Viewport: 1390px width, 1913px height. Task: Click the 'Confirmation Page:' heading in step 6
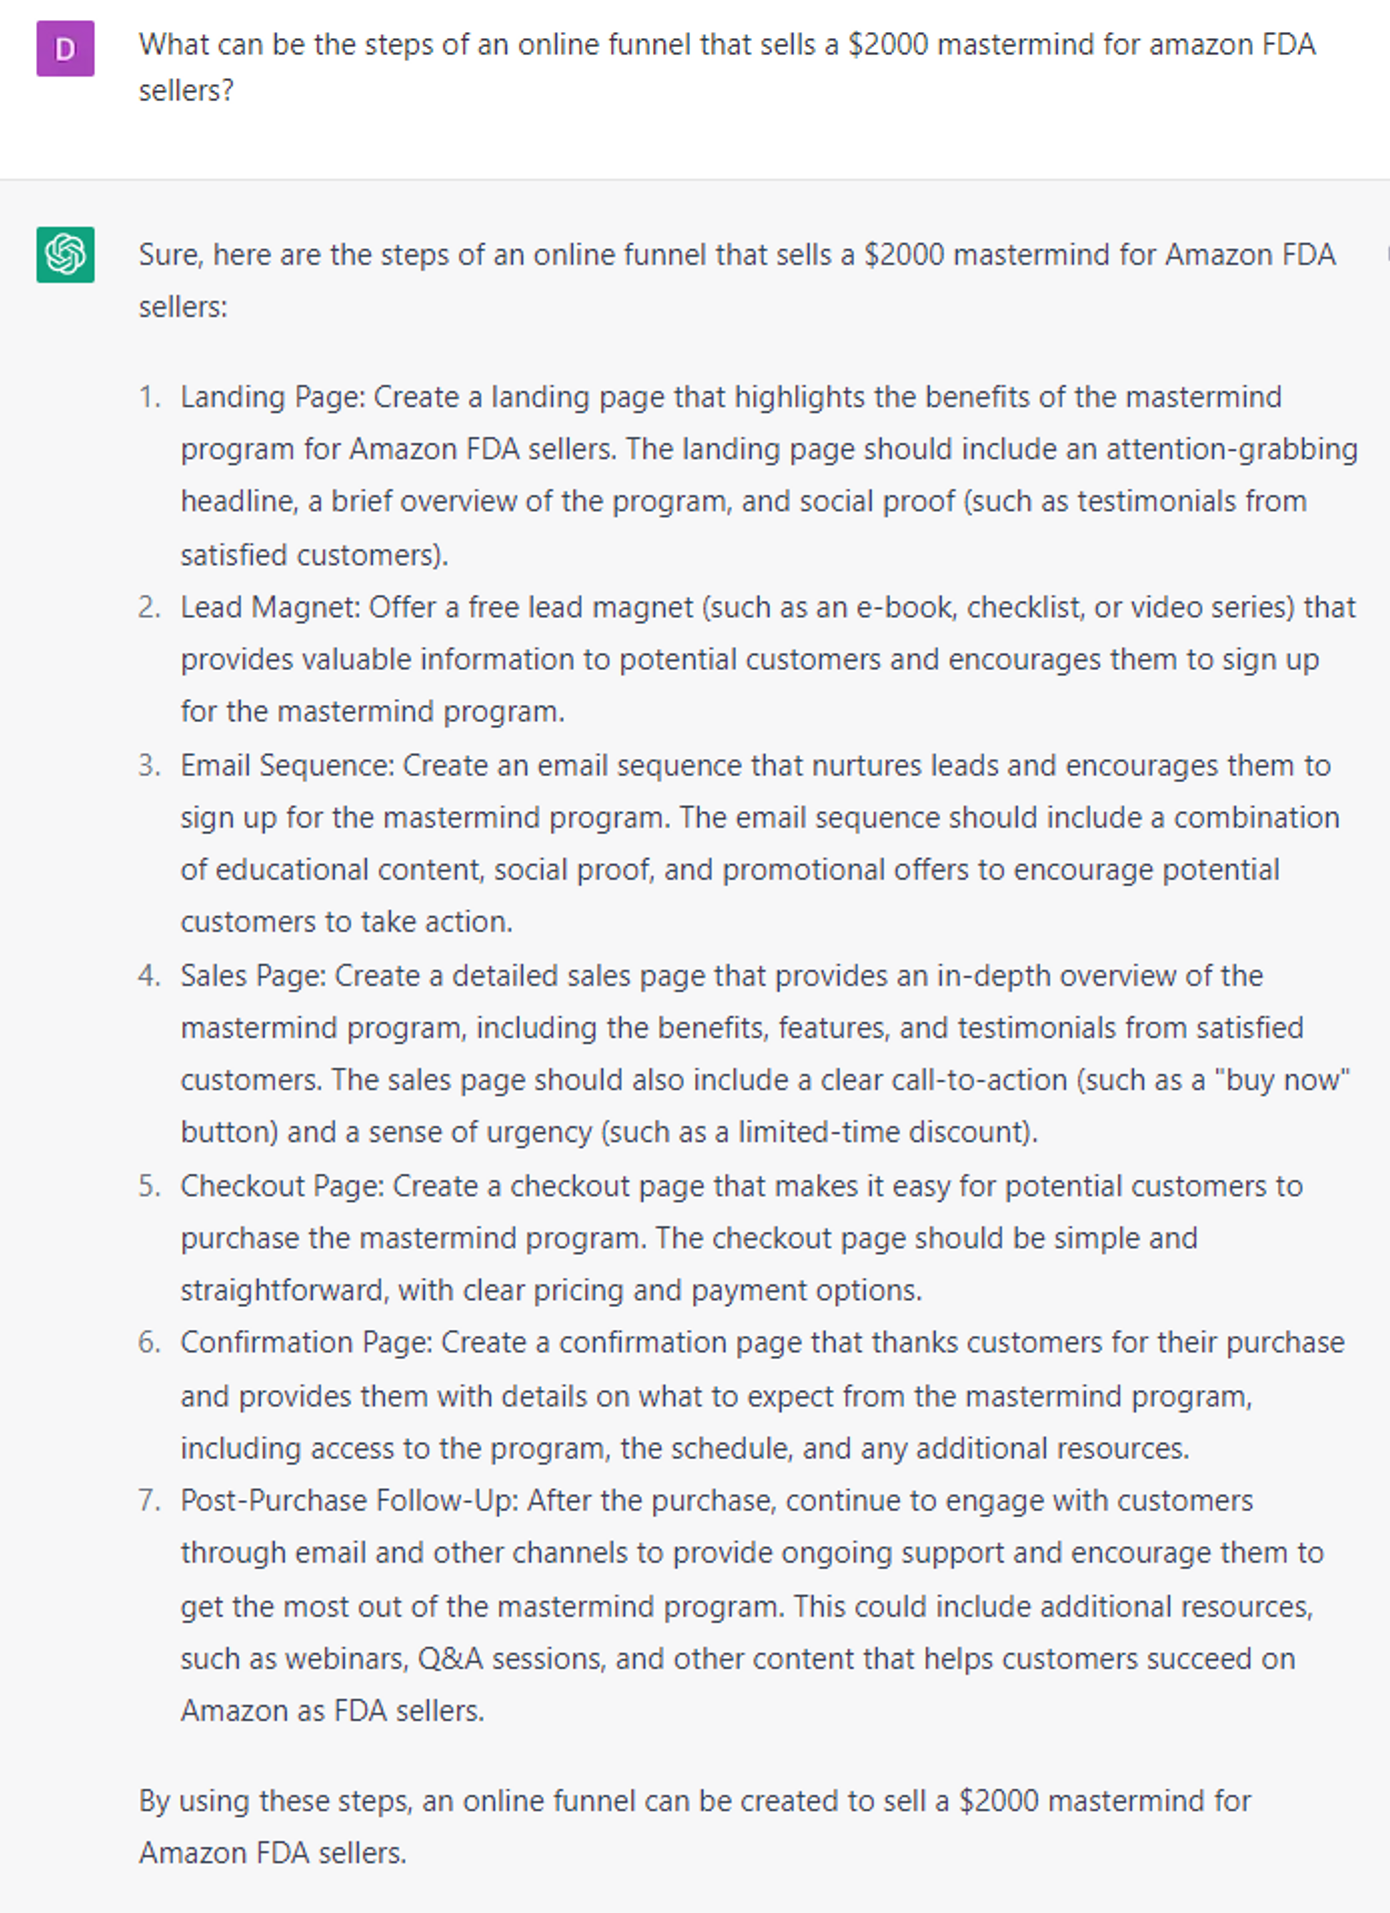(306, 1342)
